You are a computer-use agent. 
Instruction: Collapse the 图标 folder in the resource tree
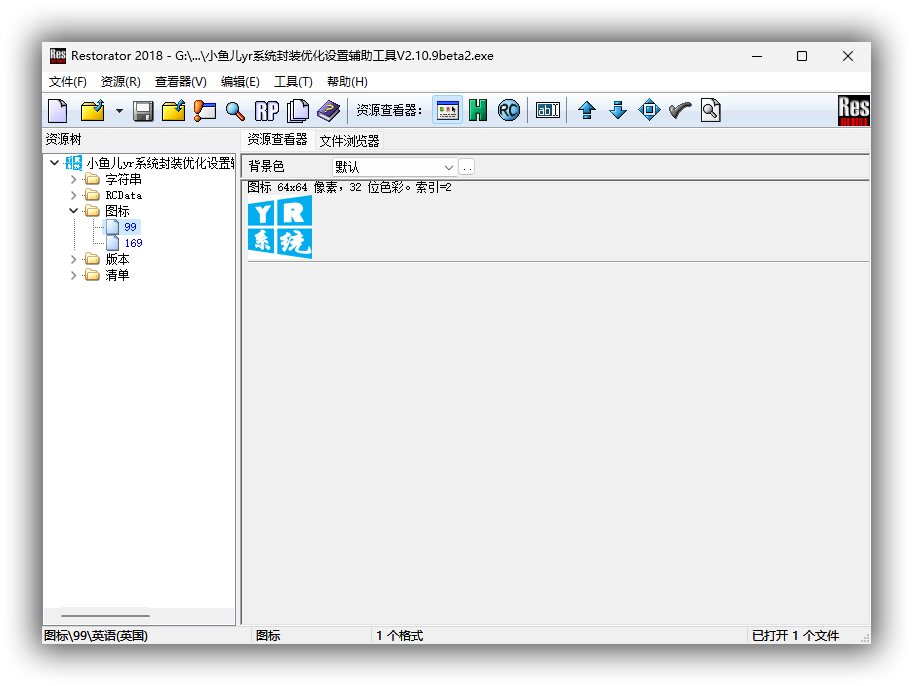[71, 210]
